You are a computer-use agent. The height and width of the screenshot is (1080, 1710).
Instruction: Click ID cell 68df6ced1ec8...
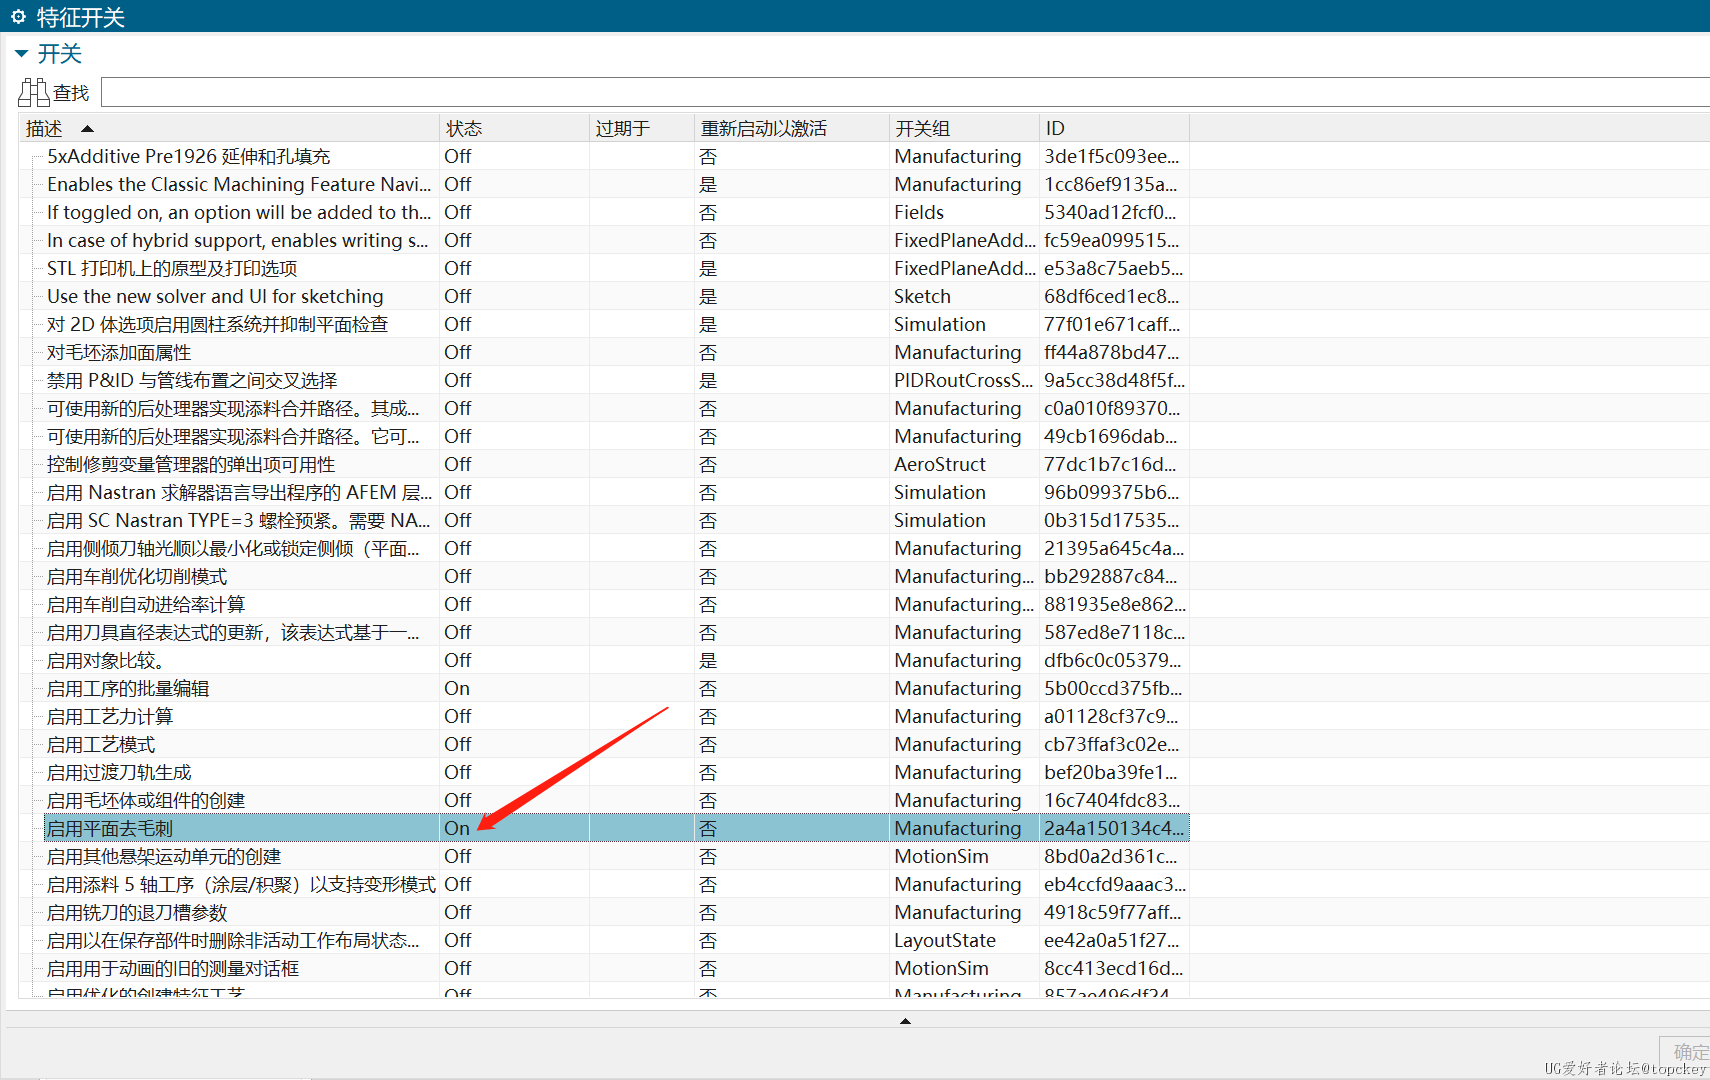(1112, 296)
